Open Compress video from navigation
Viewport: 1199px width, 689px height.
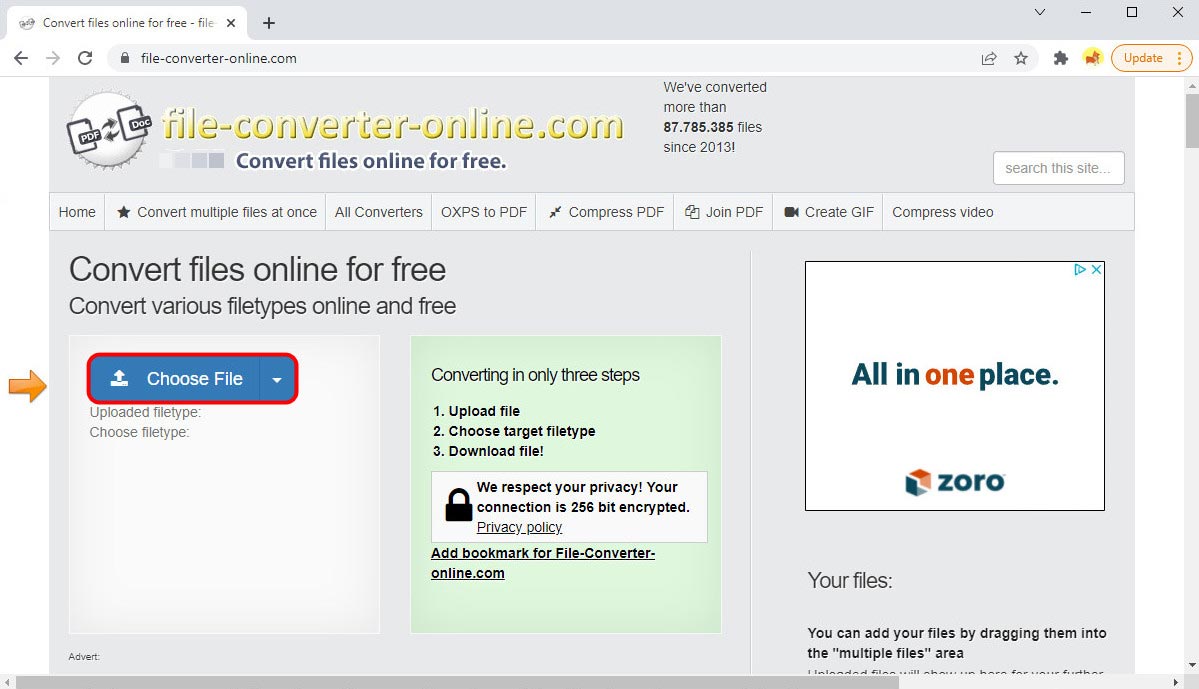coord(943,212)
